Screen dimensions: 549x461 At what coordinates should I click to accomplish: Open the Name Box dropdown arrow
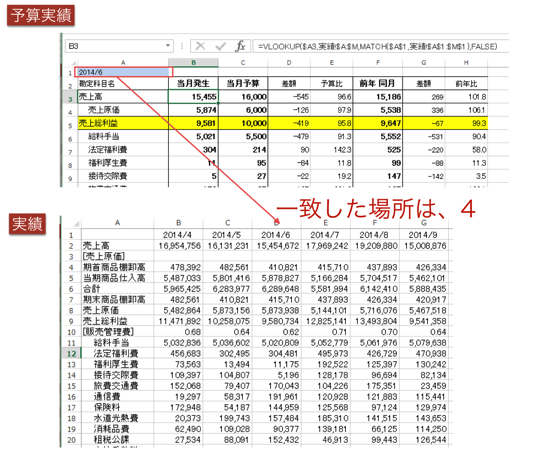pyautogui.click(x=168, y=46)
